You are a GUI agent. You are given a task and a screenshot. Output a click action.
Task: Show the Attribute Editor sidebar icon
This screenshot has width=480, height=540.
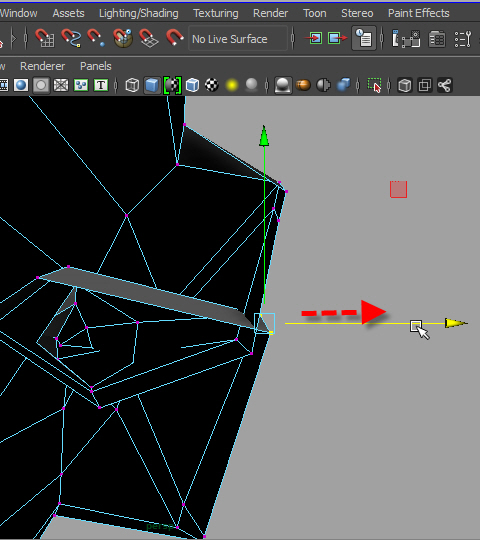pos(437,39)
